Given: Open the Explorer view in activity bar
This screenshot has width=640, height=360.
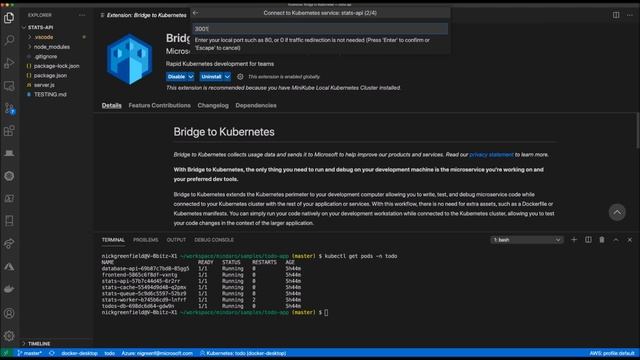Looking at the screenshot, I should (9, 18).
